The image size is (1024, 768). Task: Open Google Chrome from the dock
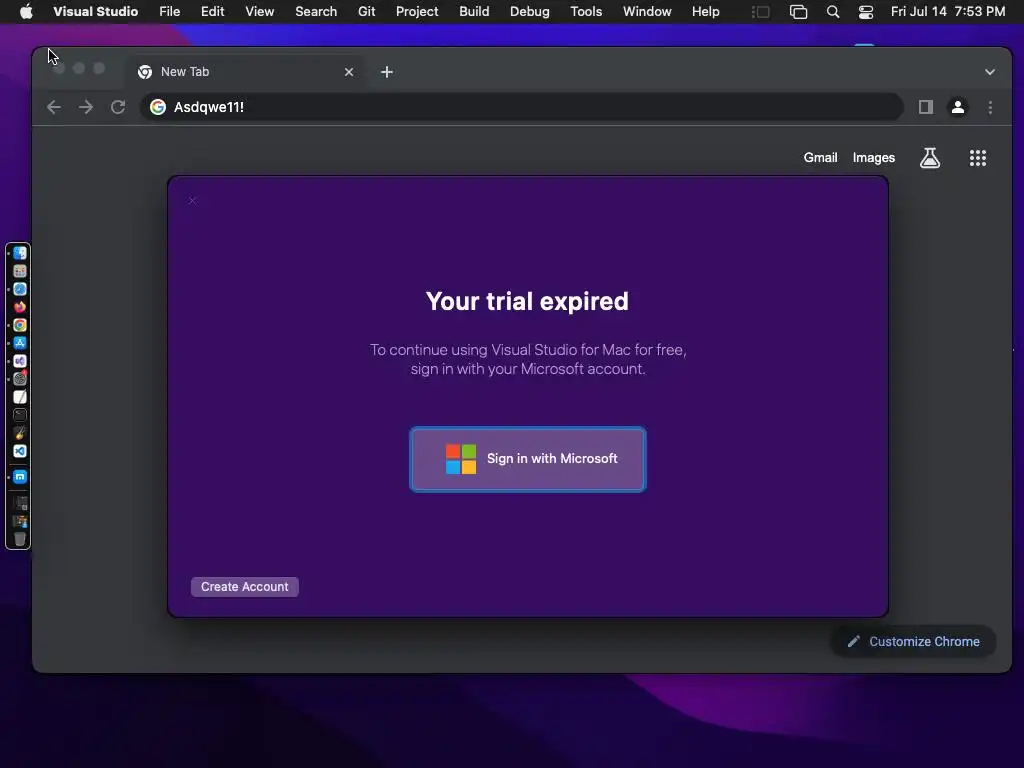click(20, 325)
